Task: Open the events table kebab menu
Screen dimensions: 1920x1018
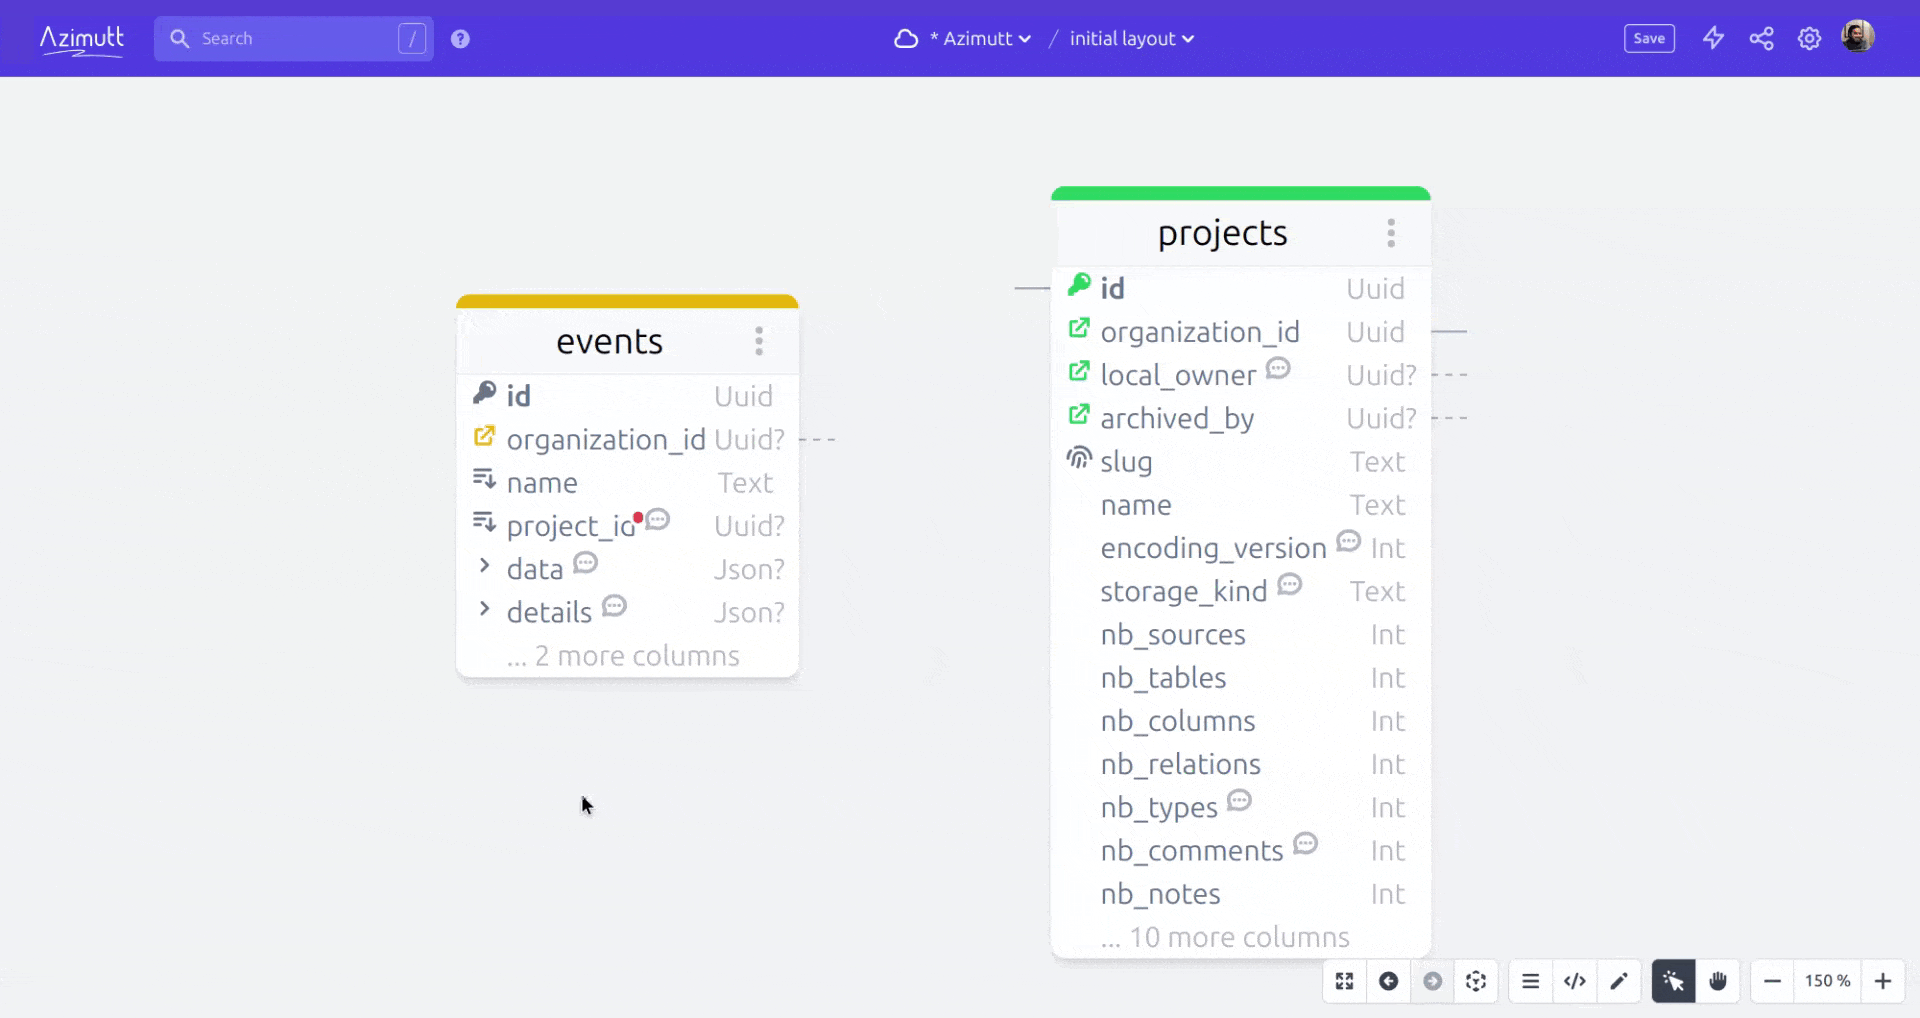Action: (x=759, y=341)
